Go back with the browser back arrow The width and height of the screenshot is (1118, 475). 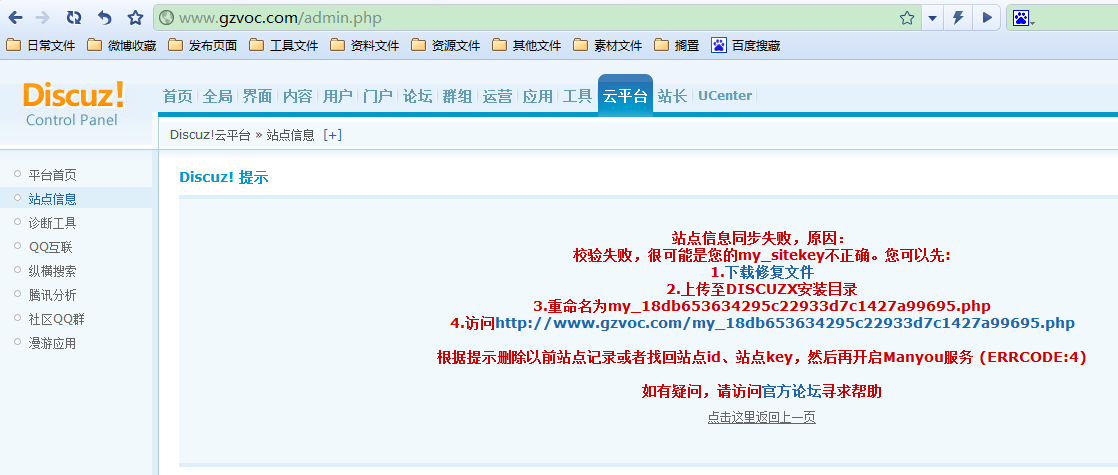16,18
